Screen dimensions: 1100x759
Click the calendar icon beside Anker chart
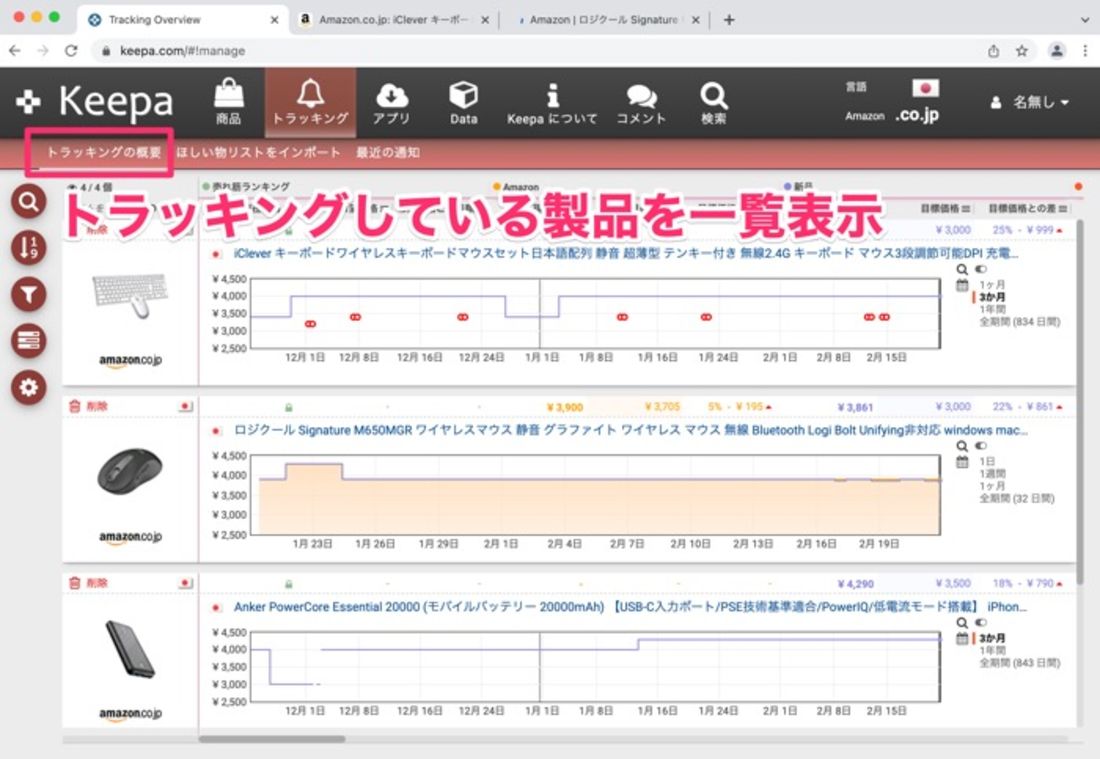(x=962, y=638)
